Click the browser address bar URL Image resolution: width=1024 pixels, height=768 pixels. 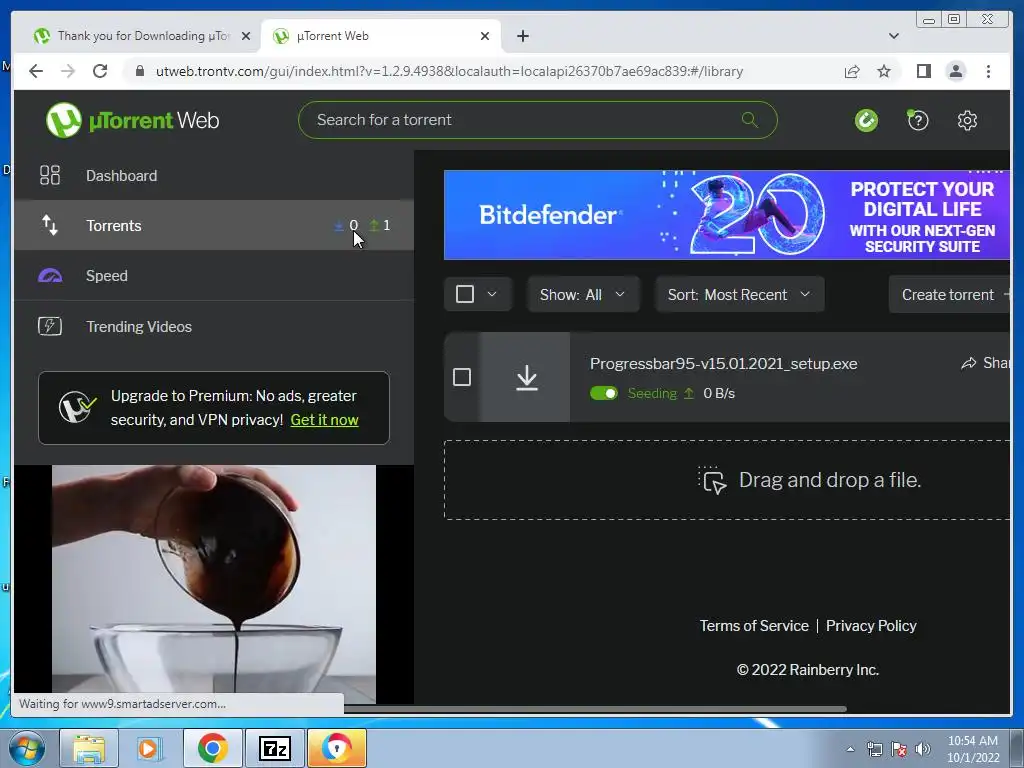tap(449, 71)
